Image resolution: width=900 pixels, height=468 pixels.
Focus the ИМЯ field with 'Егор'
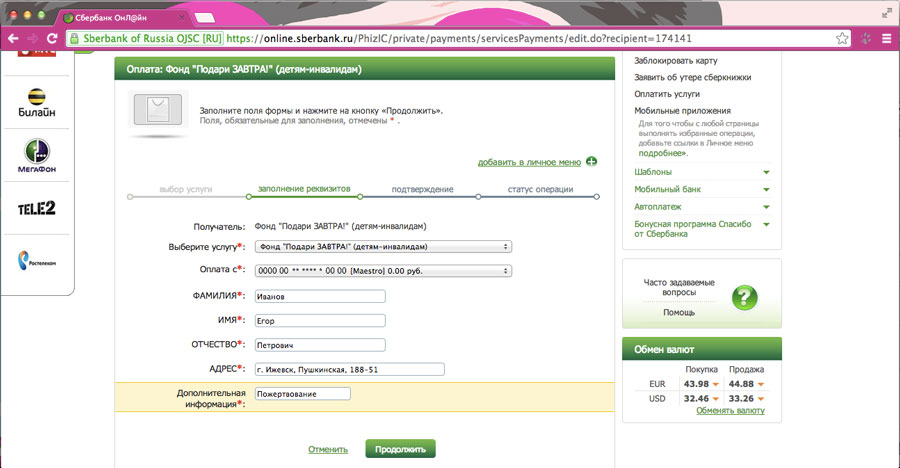320,320
